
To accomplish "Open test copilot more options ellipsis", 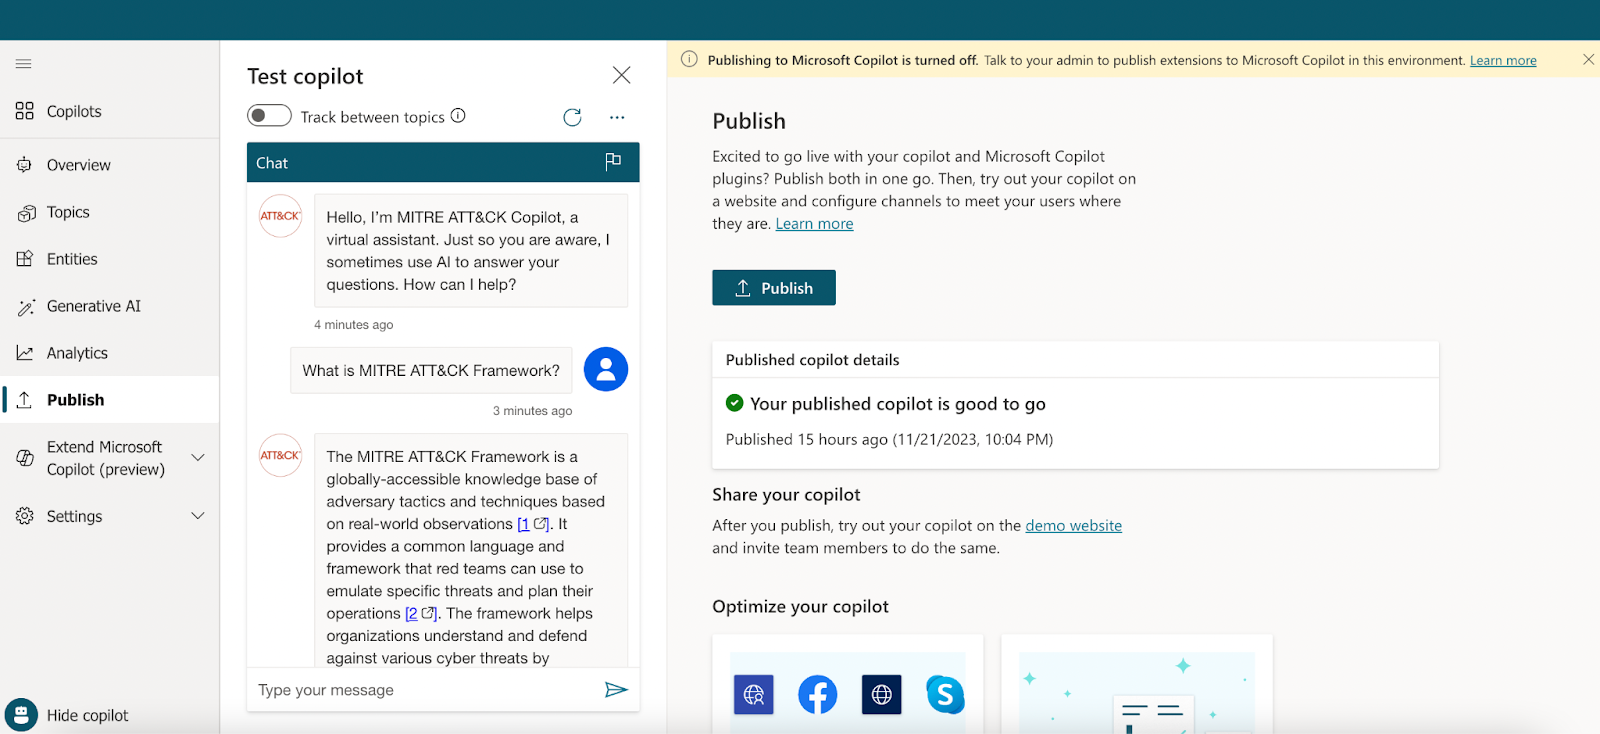I will tap(617, 117).
